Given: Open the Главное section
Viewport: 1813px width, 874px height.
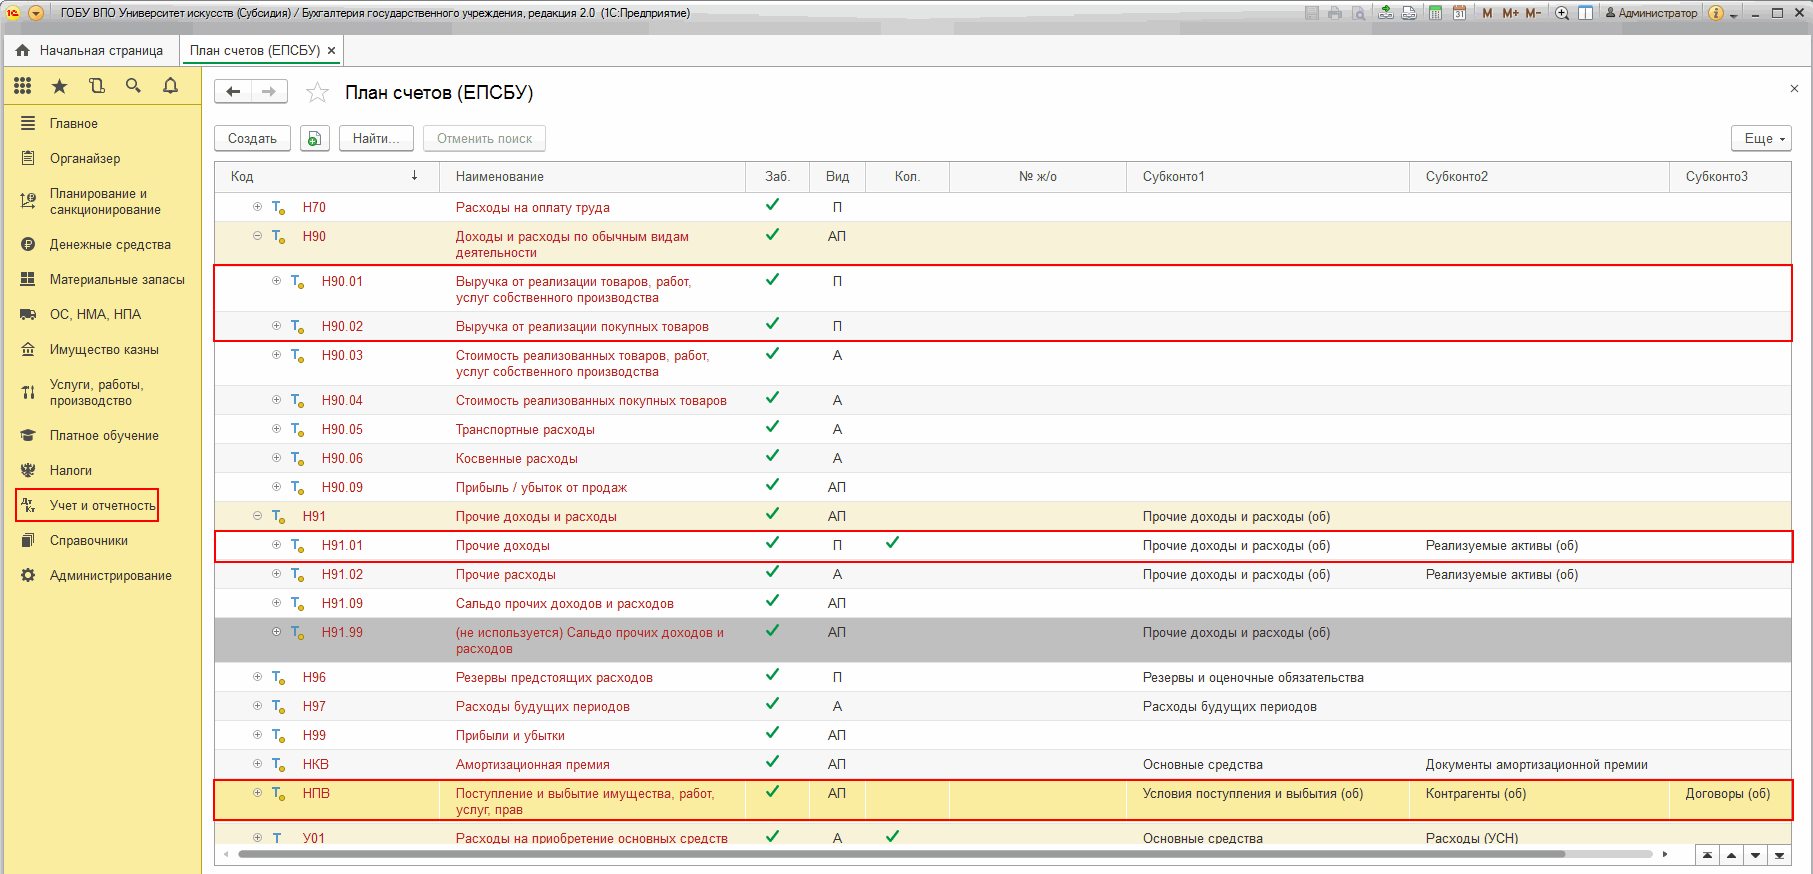Looking at the screenshot, I should [74, 124].
